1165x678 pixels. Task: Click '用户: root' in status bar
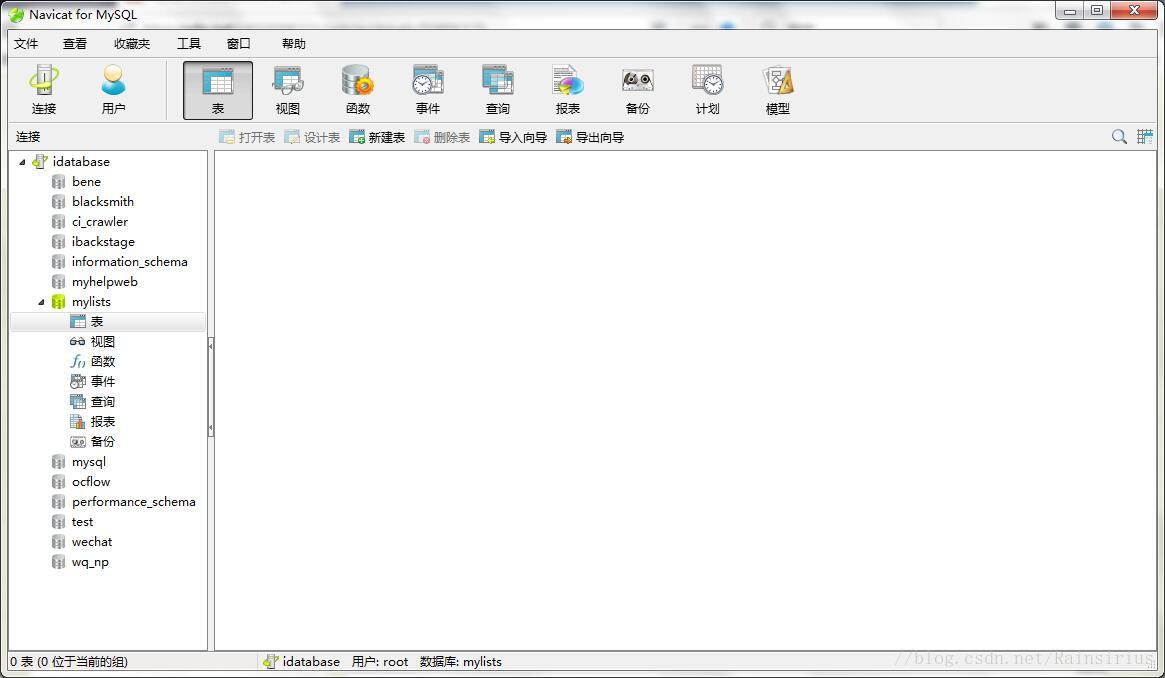tap(380, 662)
